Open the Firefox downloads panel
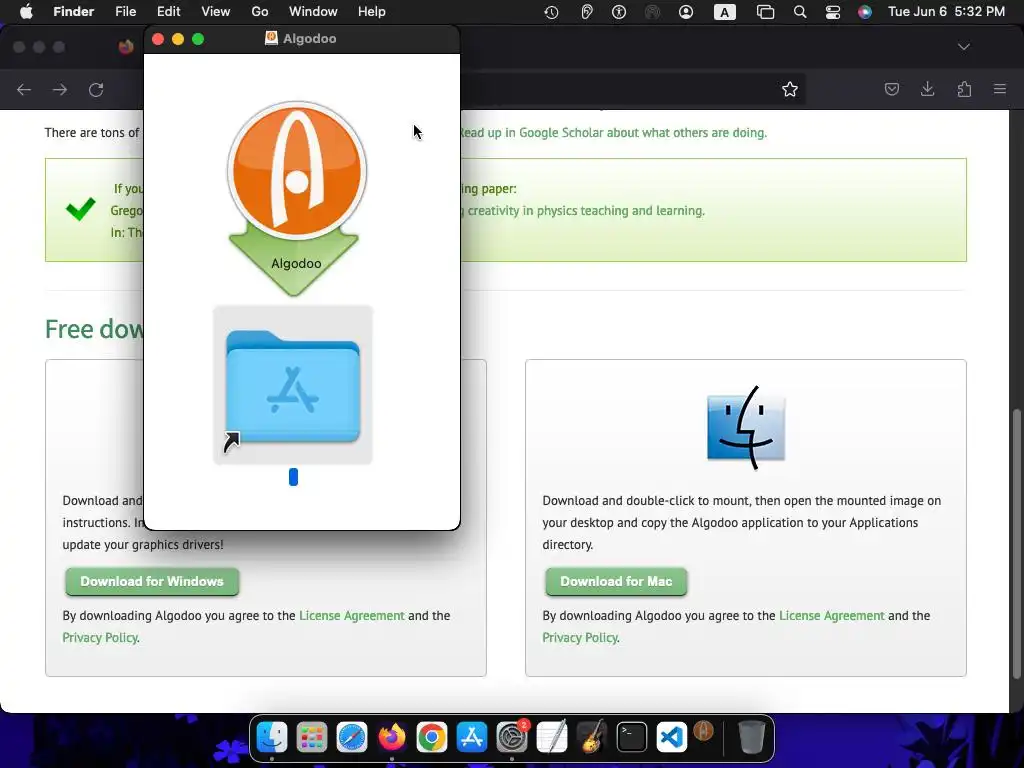1024x768 pixels. coord(927,89)
